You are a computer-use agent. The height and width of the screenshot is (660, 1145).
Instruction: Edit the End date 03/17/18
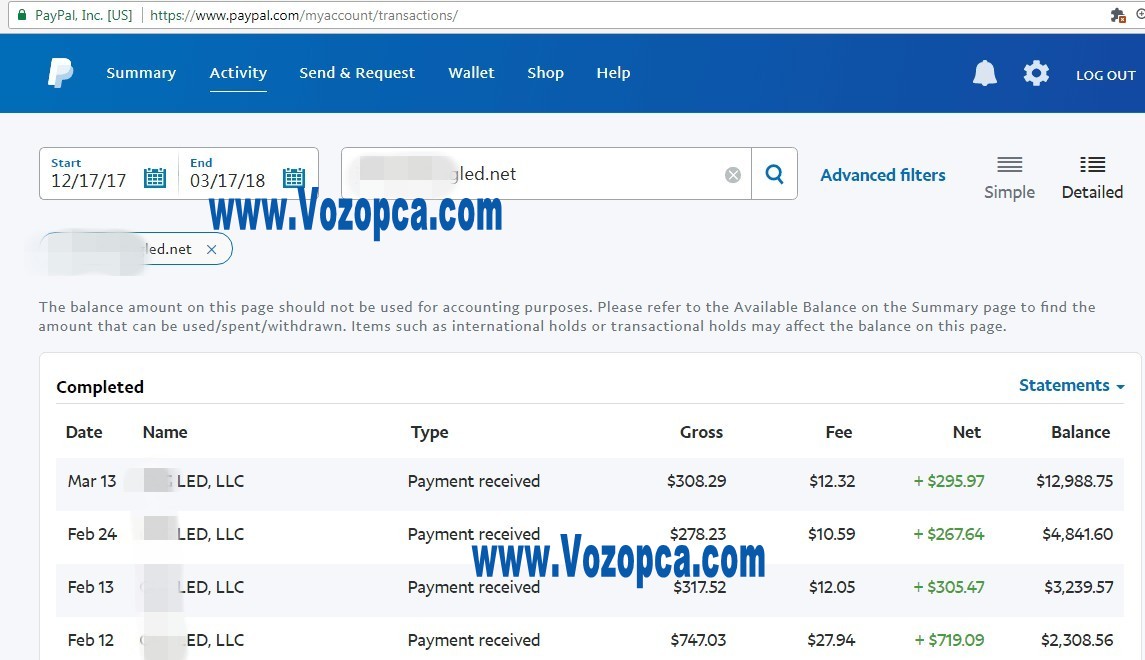click(227, 181)
